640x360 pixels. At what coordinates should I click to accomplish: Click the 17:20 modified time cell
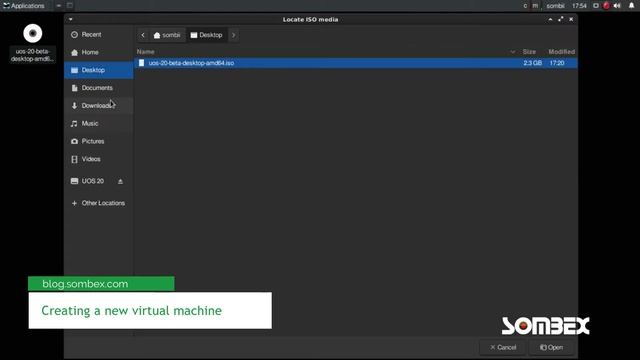(x=557, y=63)
